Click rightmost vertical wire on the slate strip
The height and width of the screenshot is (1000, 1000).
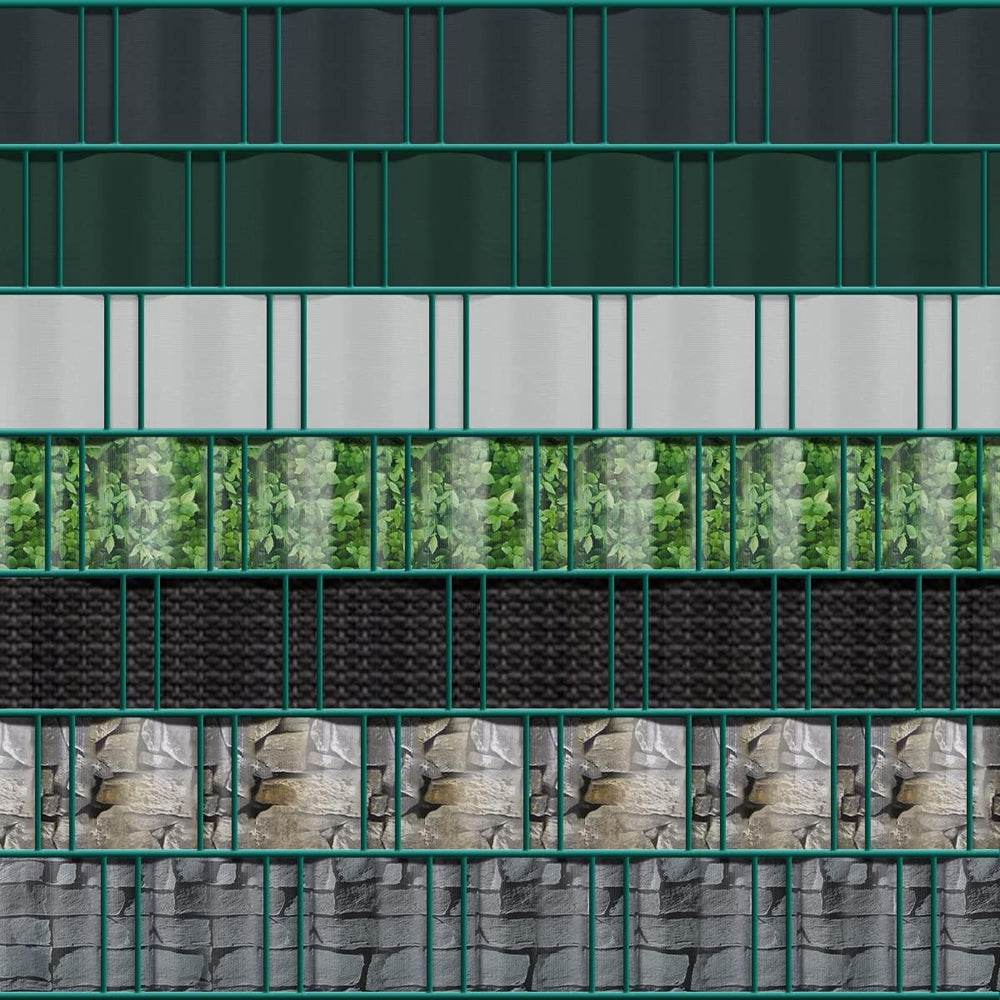pyautogui.click(x=934, y=925)
